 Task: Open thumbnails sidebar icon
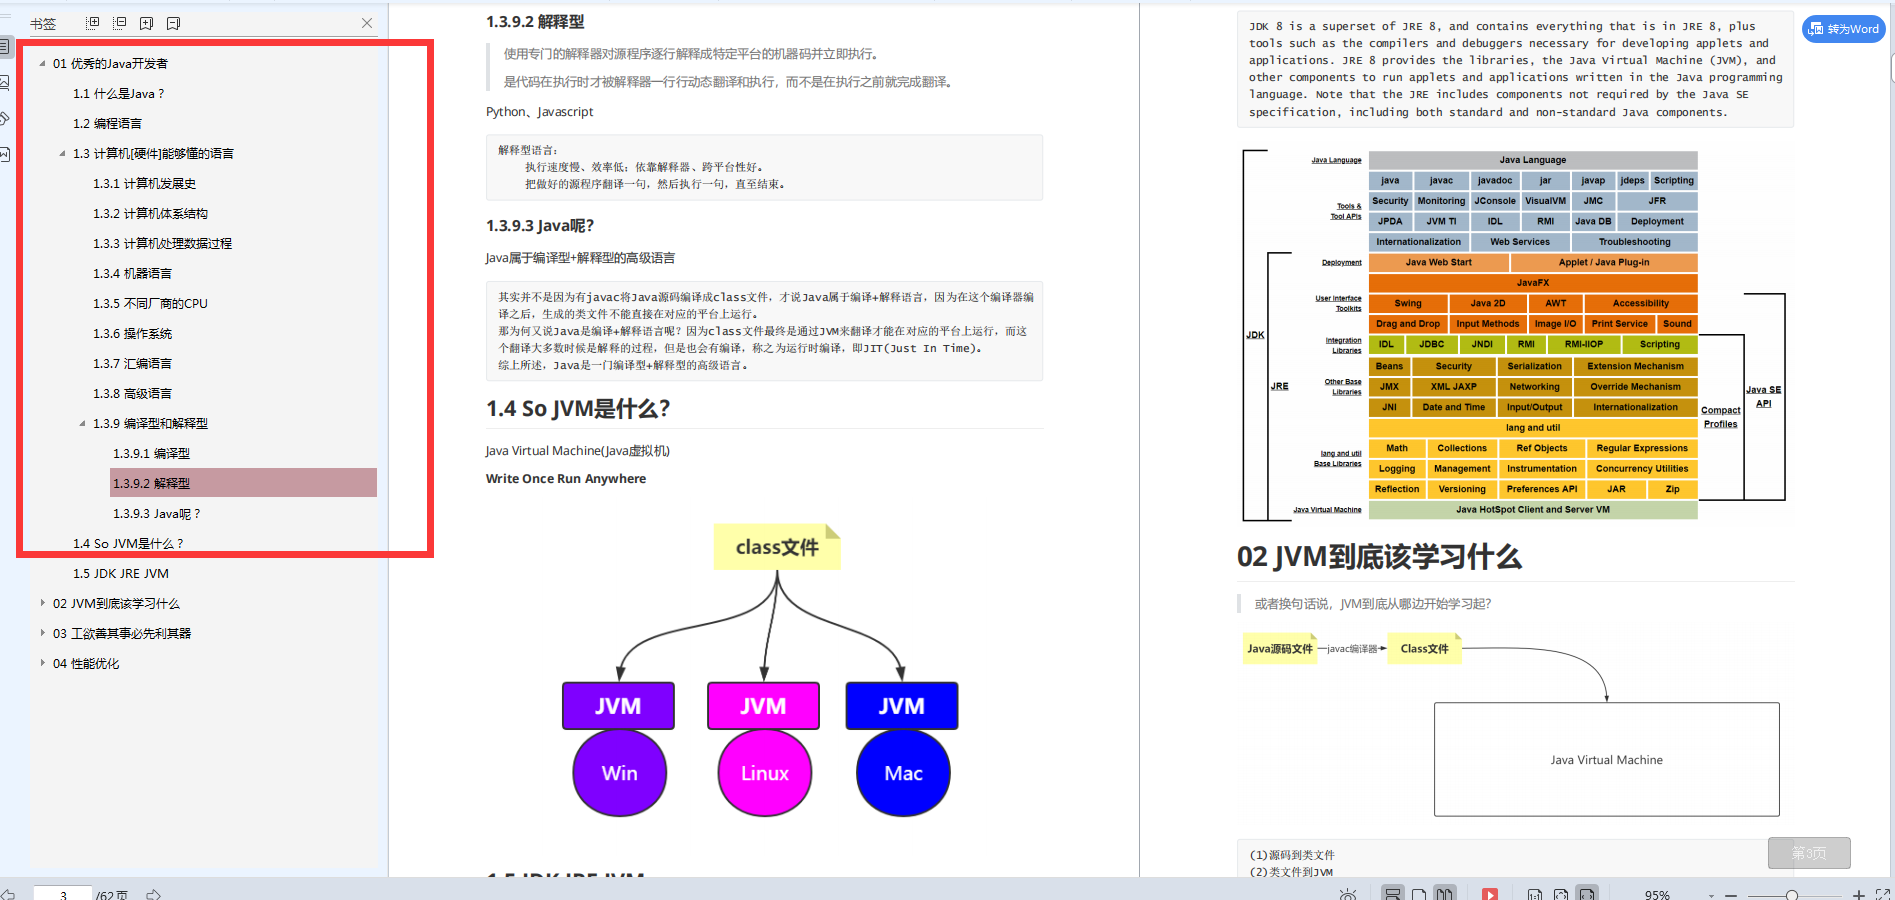pyautogui.click(x=5, y=82)
